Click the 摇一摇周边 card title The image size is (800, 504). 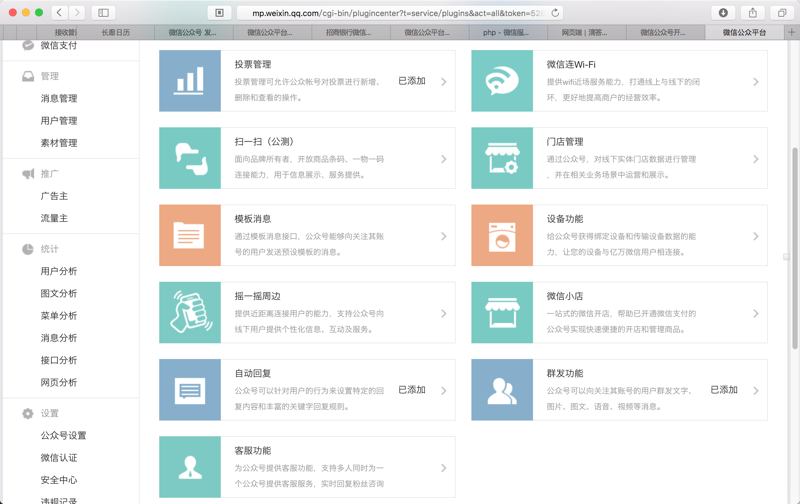click(x=258, y=296)
